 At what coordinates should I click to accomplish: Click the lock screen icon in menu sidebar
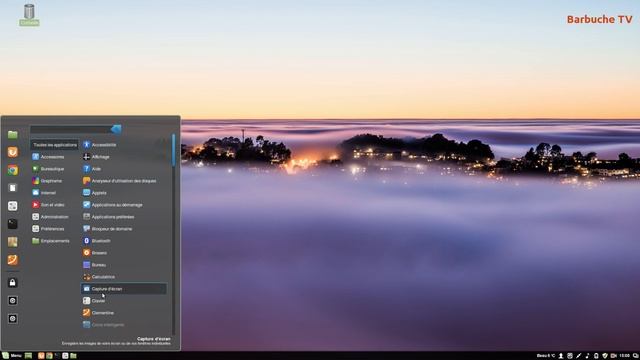(x=13, y=282)
